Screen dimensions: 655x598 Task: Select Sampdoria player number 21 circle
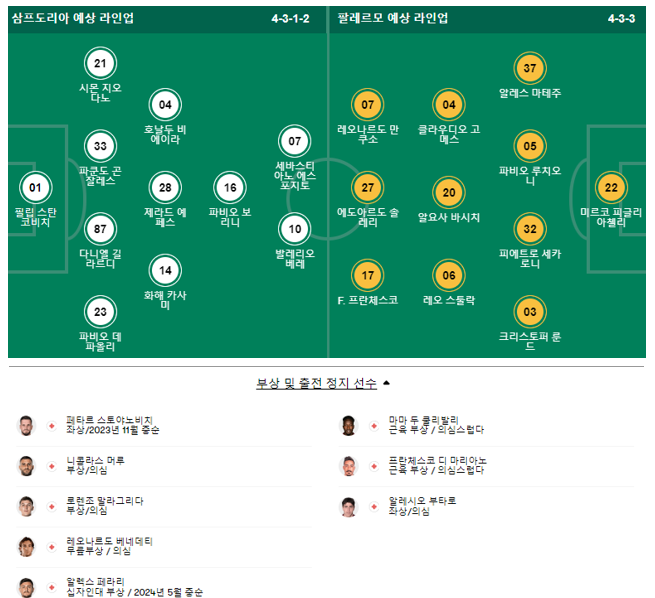tap(100, 63)
